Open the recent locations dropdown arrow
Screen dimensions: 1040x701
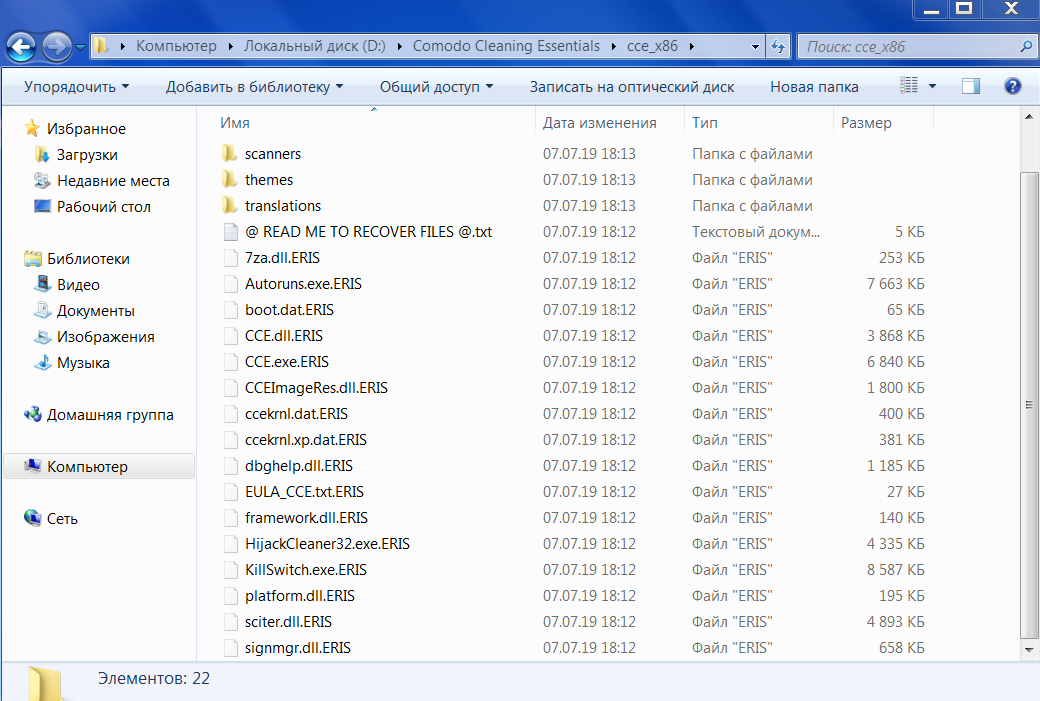[80, 47]
